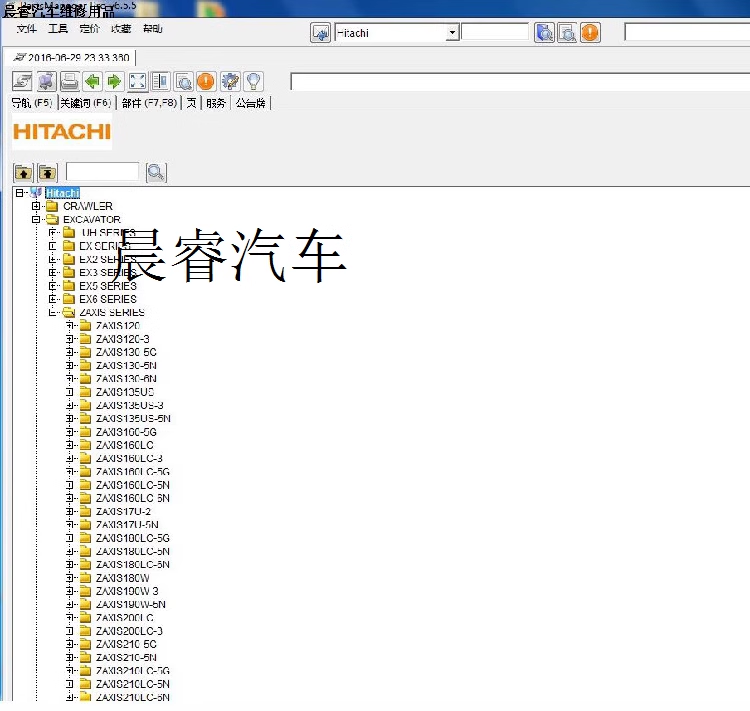Select the ZAXIS200LC folder
This screenshot has height=711, width=750.
124,618
